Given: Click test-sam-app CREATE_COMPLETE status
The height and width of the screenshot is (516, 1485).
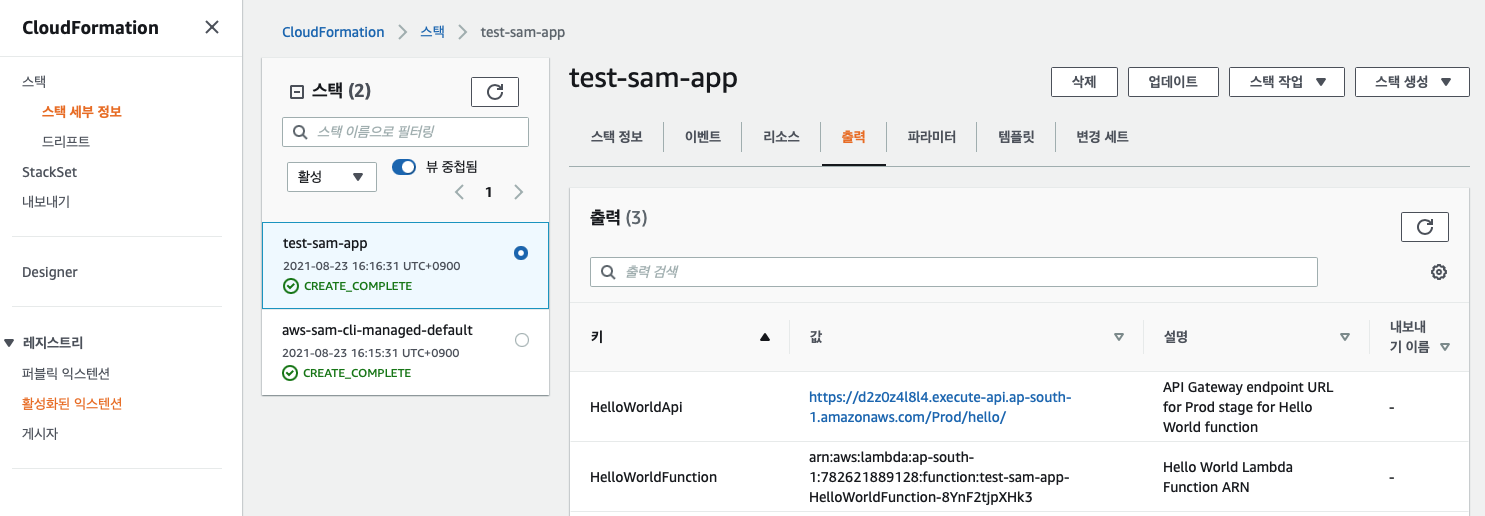Looking at the screenshot, I should pyautogui.click(x=347, y=286).
